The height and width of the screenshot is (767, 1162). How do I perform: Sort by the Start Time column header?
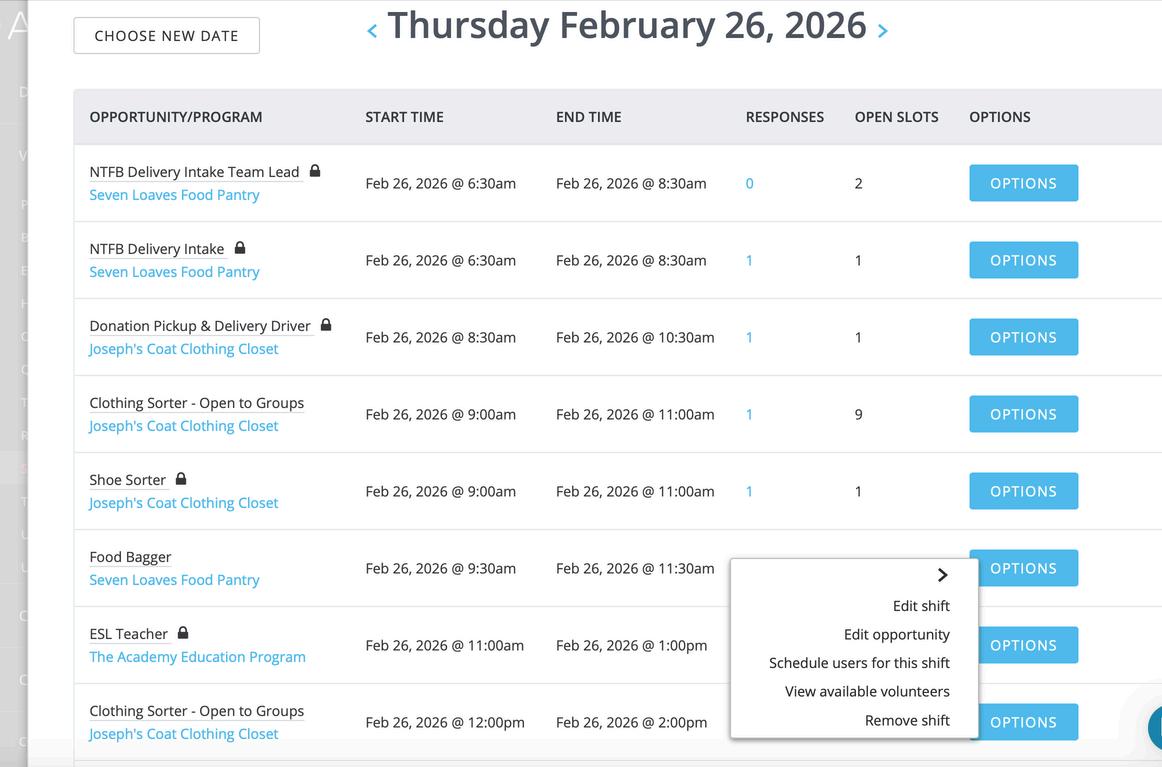(404, 117)
